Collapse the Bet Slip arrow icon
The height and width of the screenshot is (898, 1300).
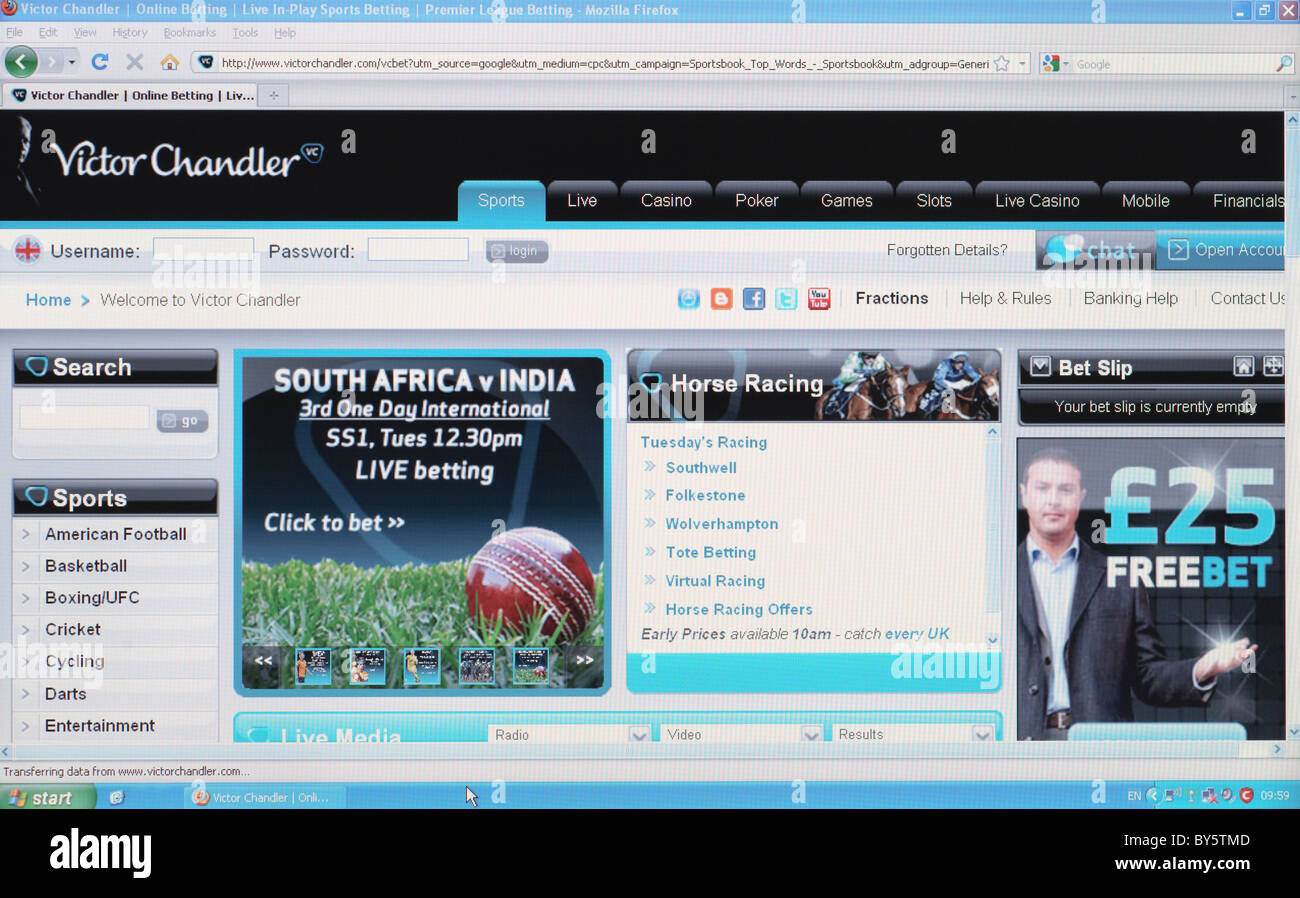[x=1040, y=367]
